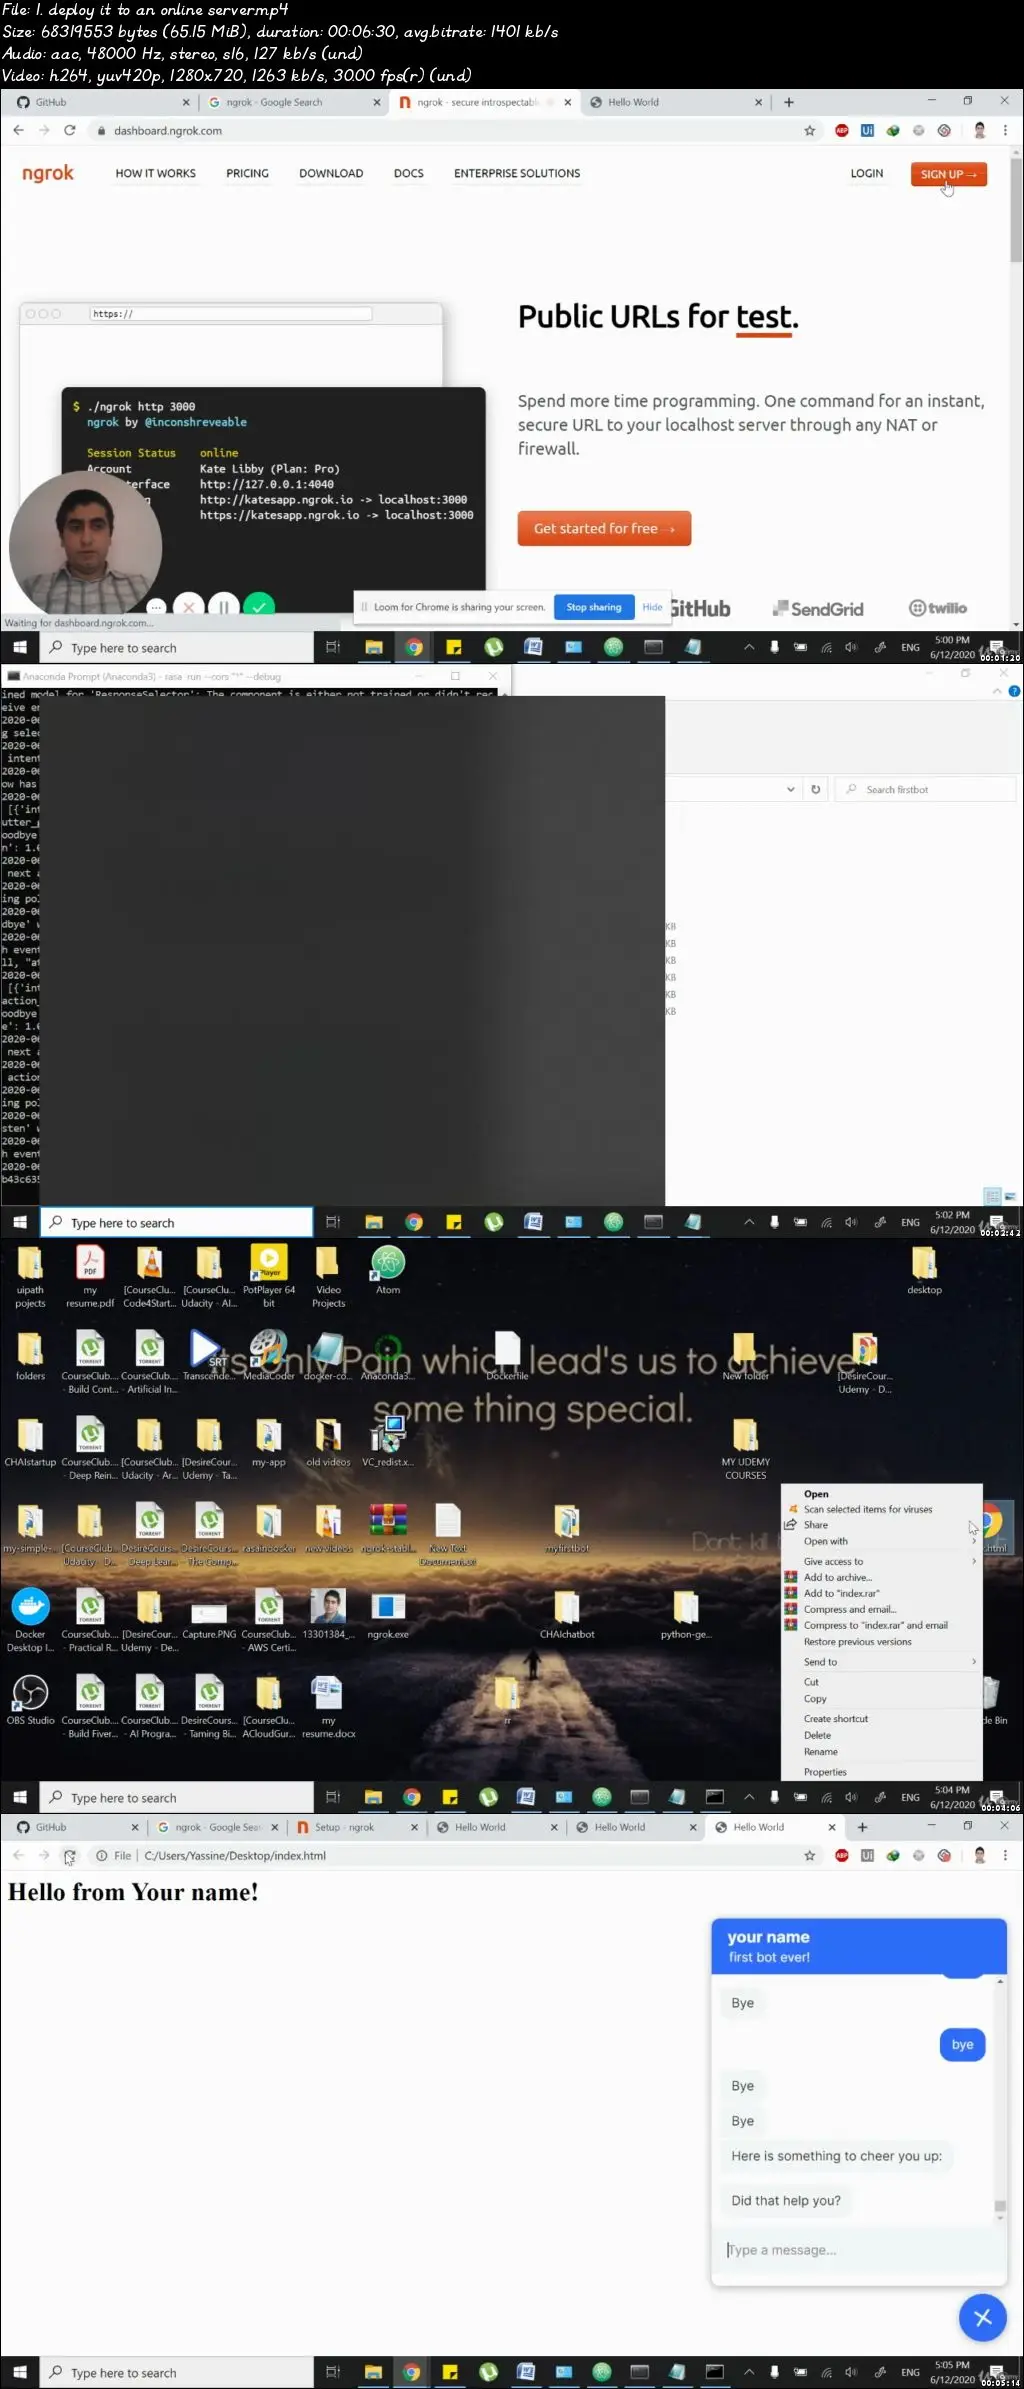Click Hide on the Loom sharing banner
This screenshot has height=2389, width=1024.
pos(652,607)
